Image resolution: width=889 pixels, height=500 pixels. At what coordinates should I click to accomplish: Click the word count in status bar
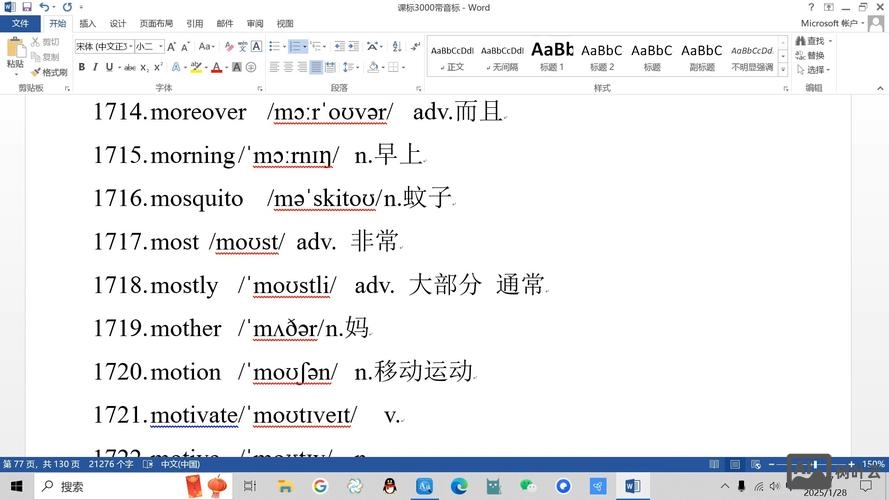[x=111, y=464]
